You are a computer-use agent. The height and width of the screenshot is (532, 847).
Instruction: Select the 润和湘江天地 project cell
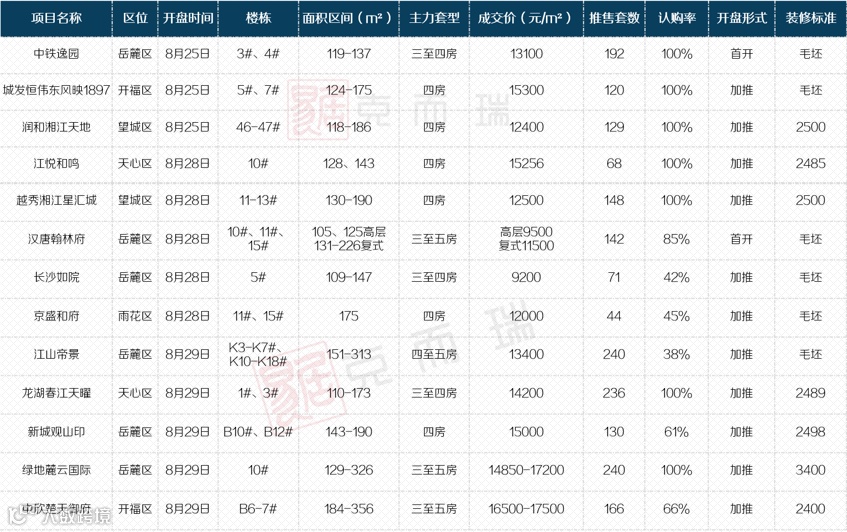click(57, 127)
